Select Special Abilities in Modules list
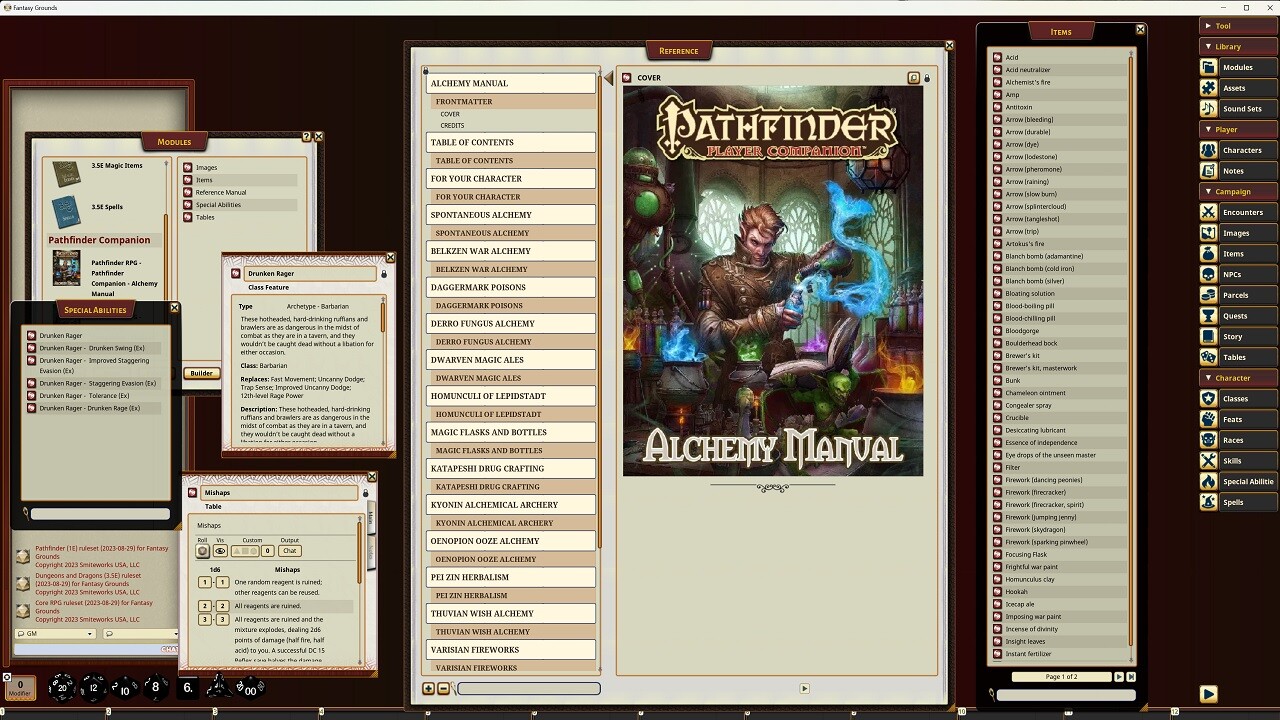1280x720 pixels. tap(218, 205)
